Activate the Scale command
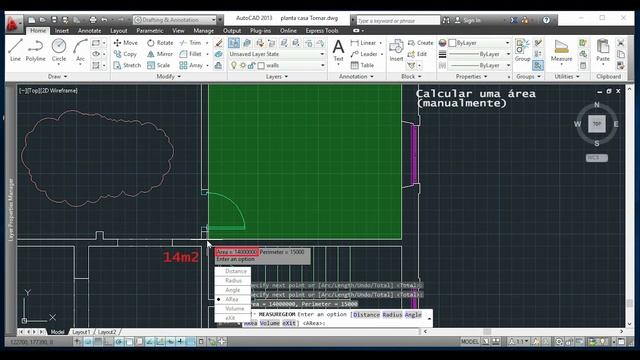 pos(159,65)
